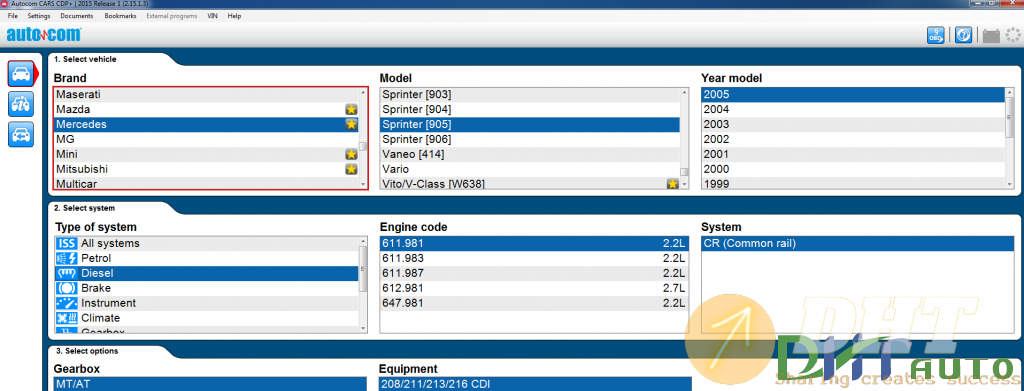Viewport: 1024px width, 391px height.
Task: Open the Settings menu
Action: point(39,16)
